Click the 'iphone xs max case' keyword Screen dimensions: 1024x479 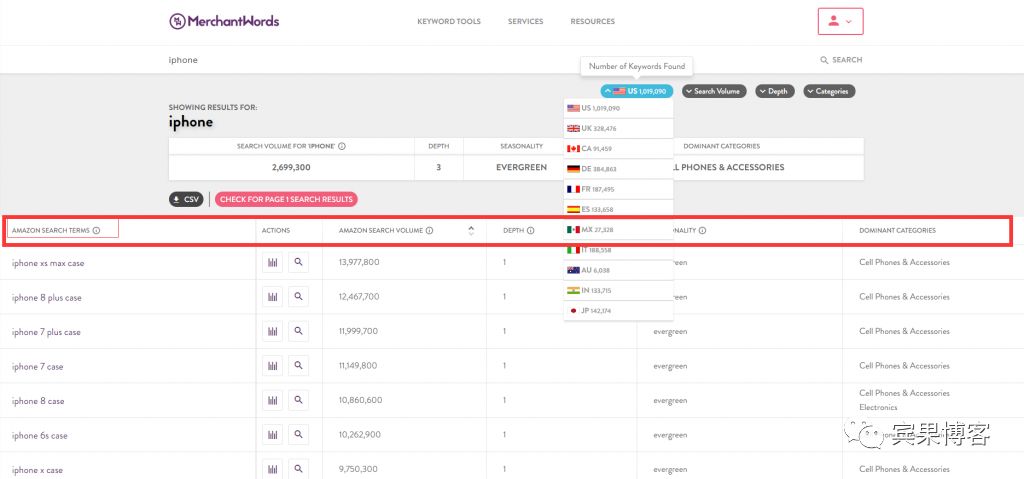pos(48,263)
